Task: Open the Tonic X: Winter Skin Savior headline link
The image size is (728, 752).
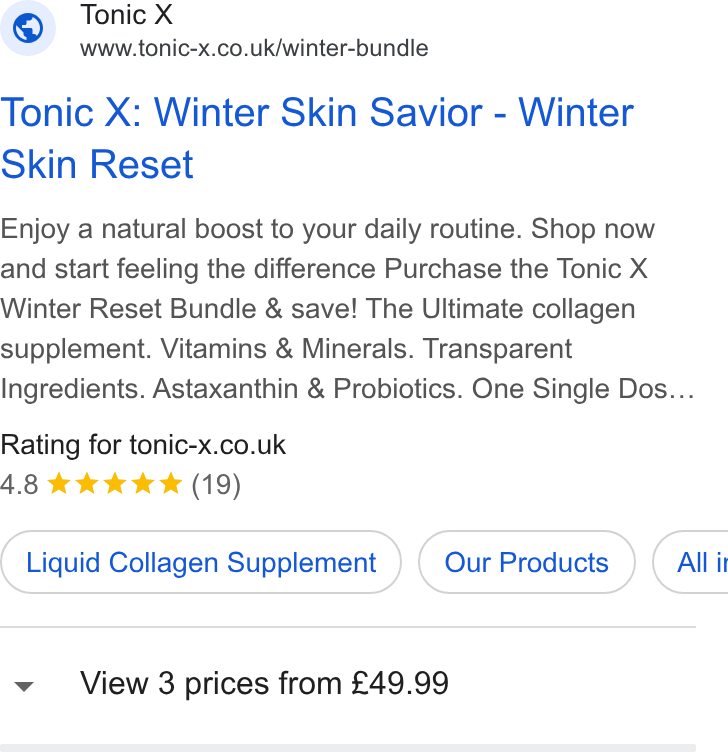Action: point(317,138)
